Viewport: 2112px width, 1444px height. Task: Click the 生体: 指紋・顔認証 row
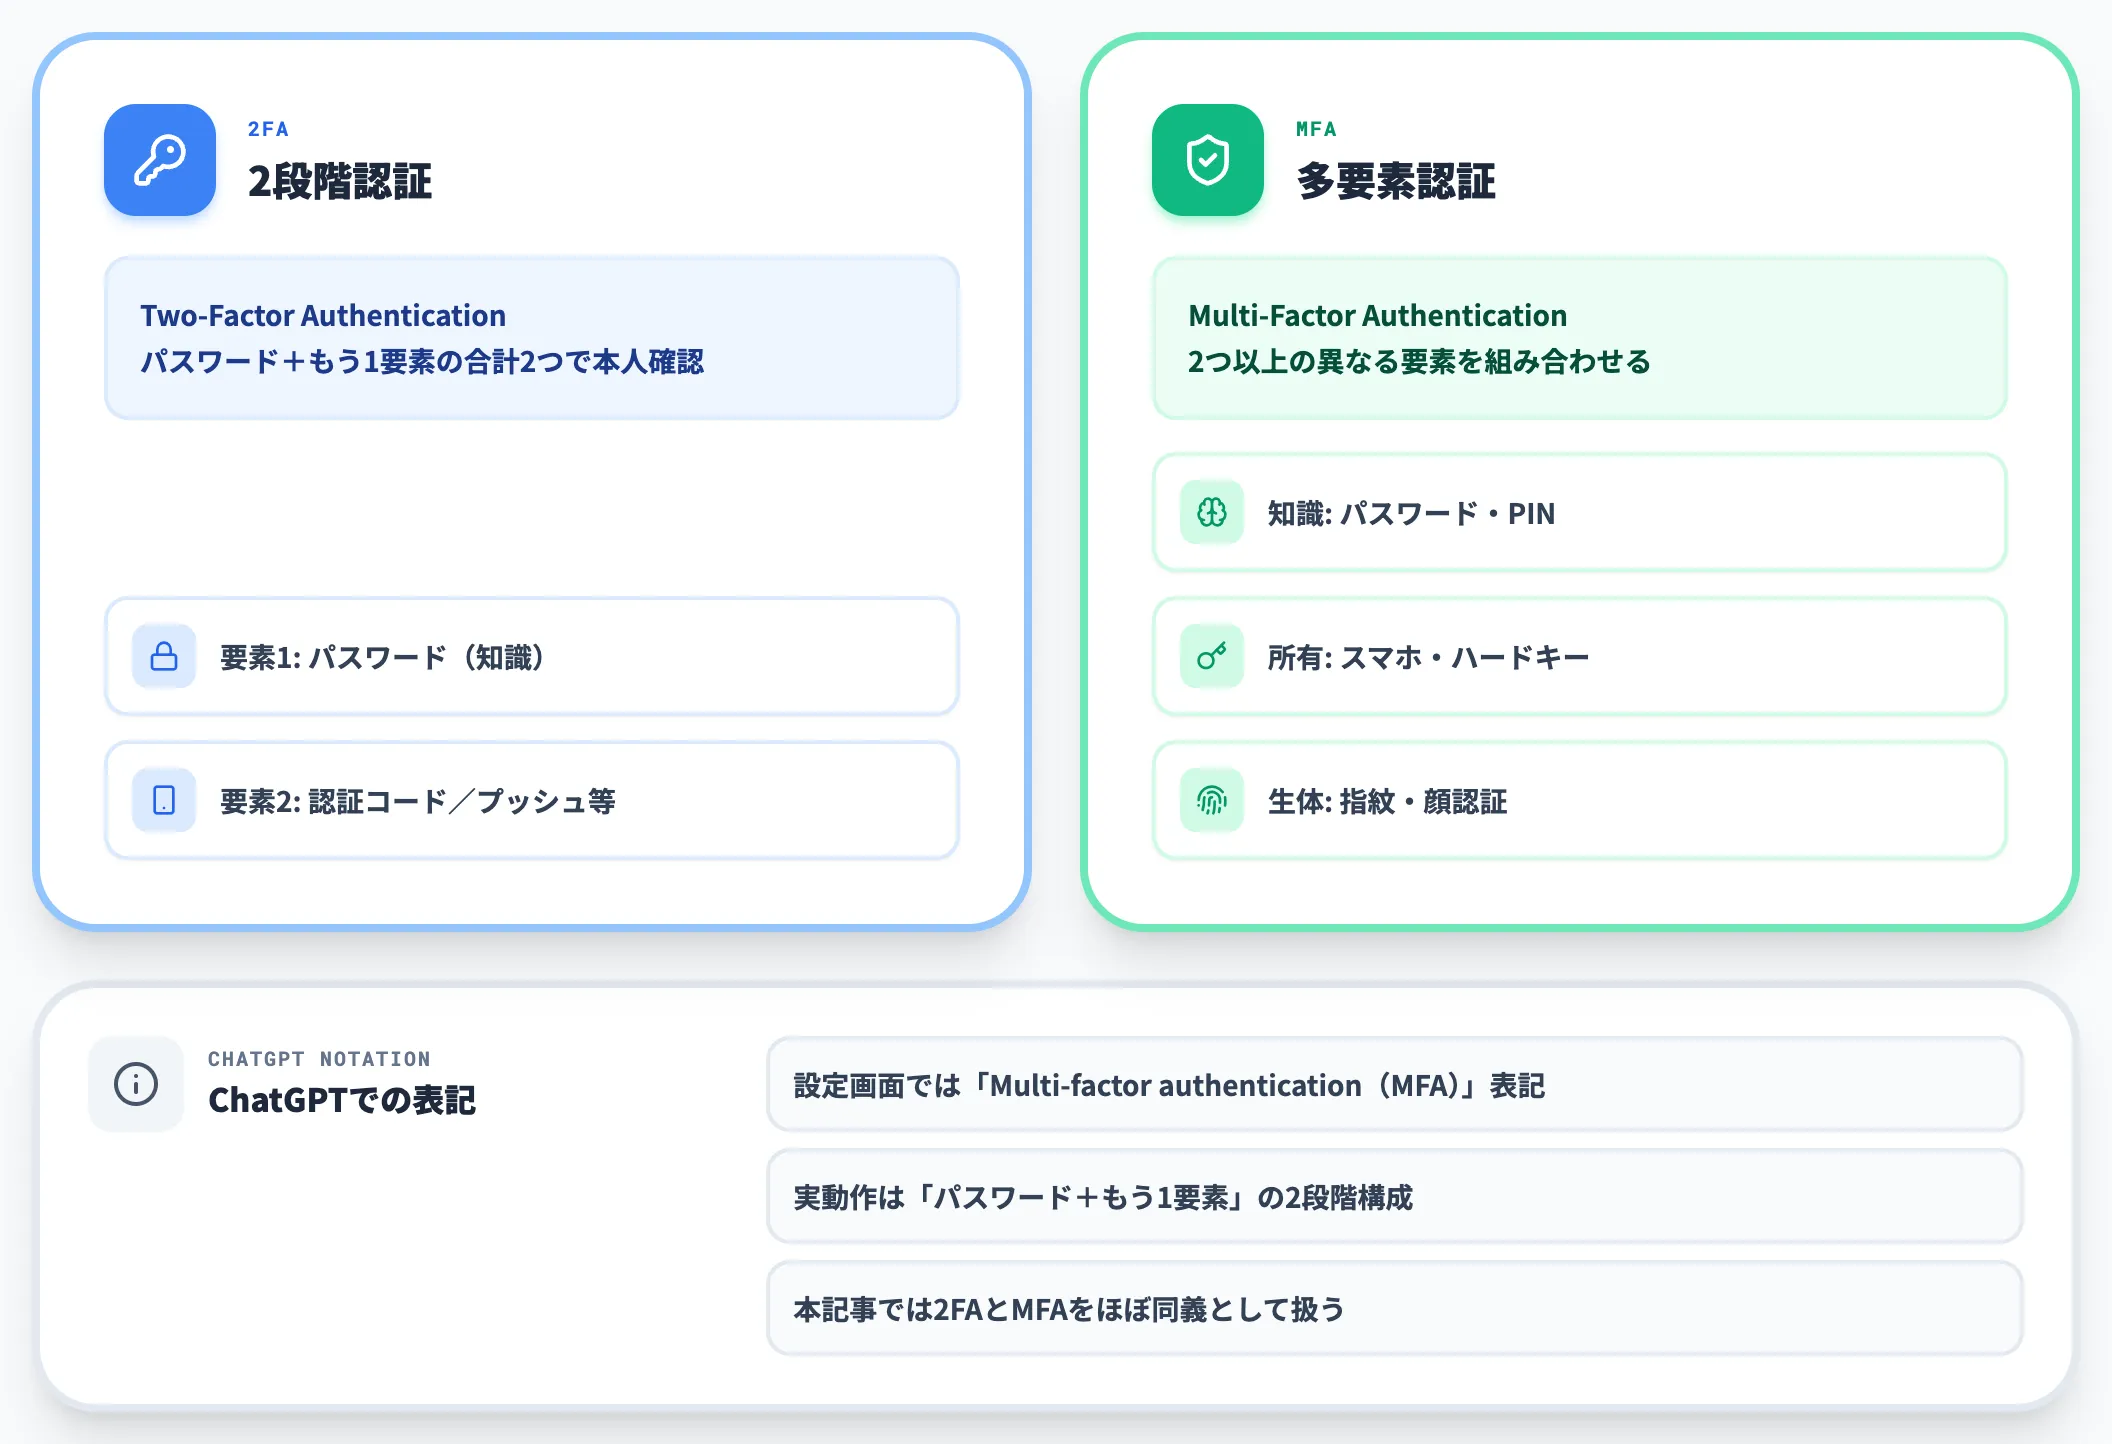point(1580,801)
